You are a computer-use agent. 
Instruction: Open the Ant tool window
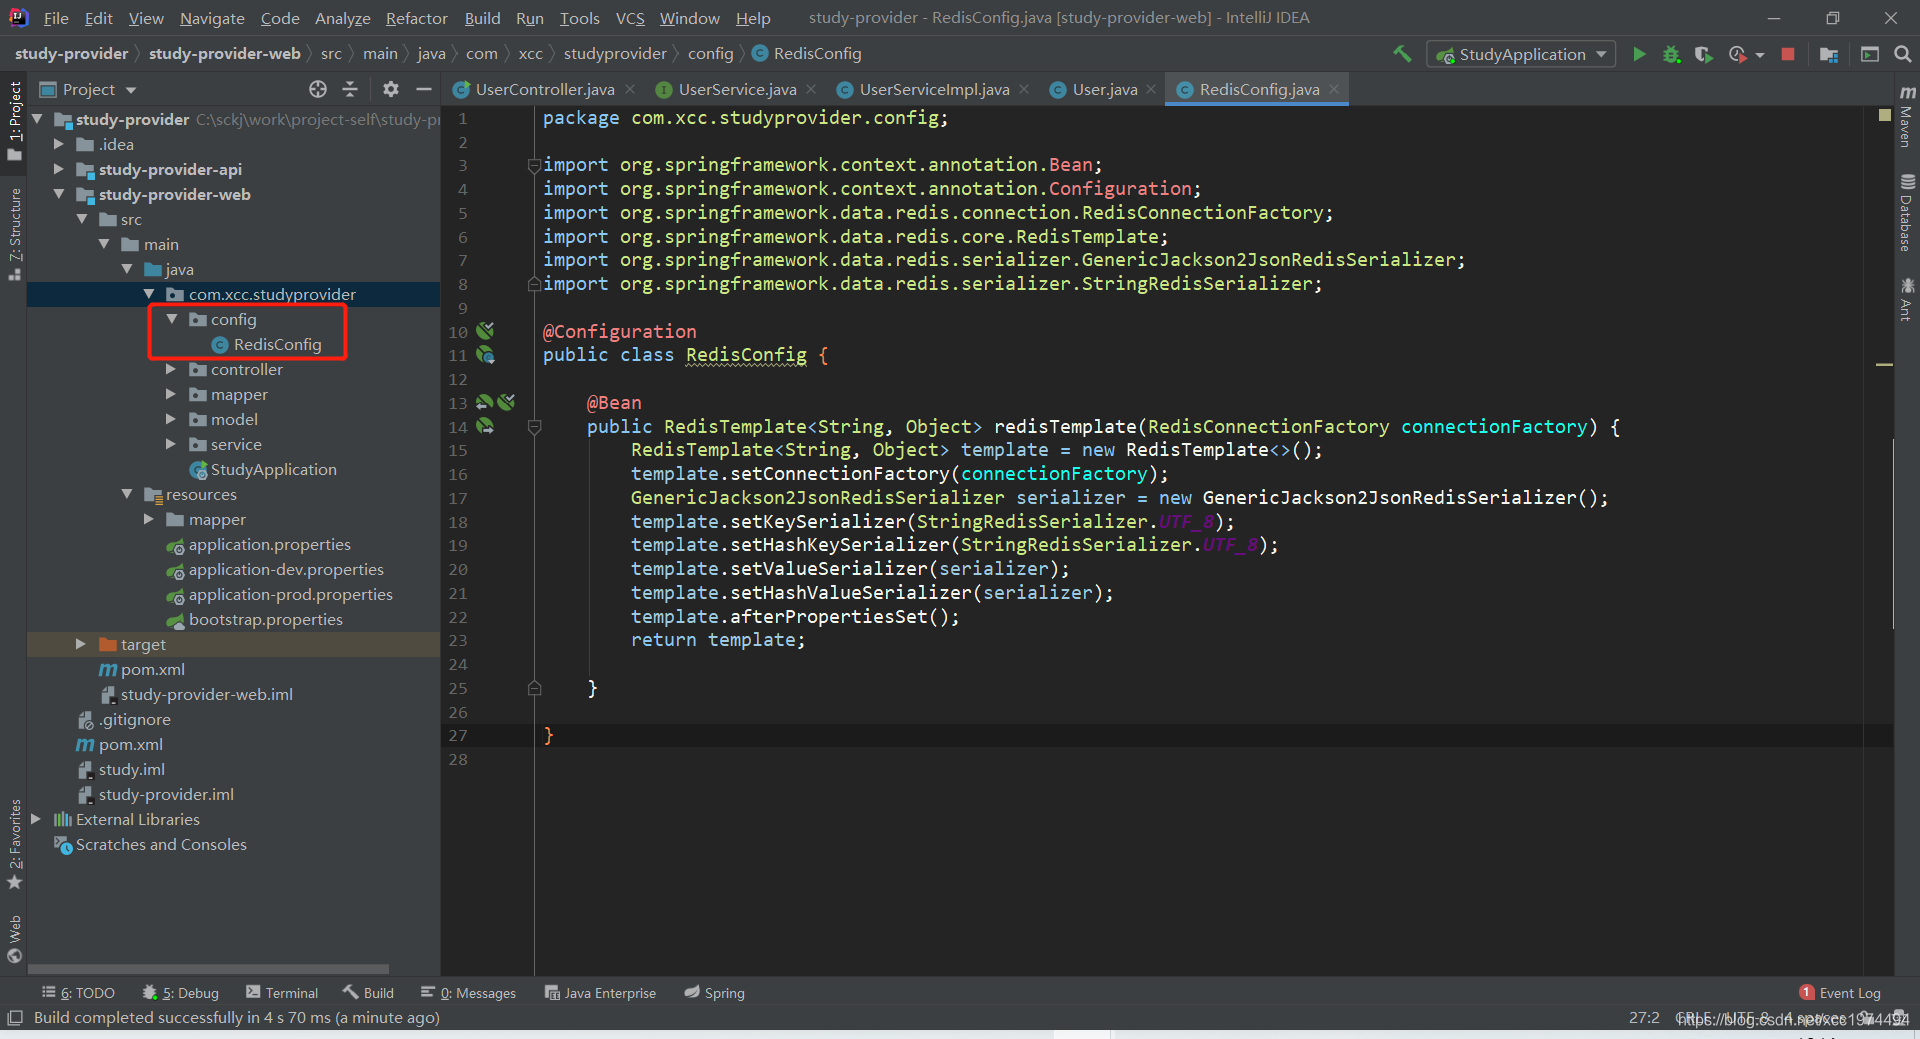click(x=1907, y=299)
